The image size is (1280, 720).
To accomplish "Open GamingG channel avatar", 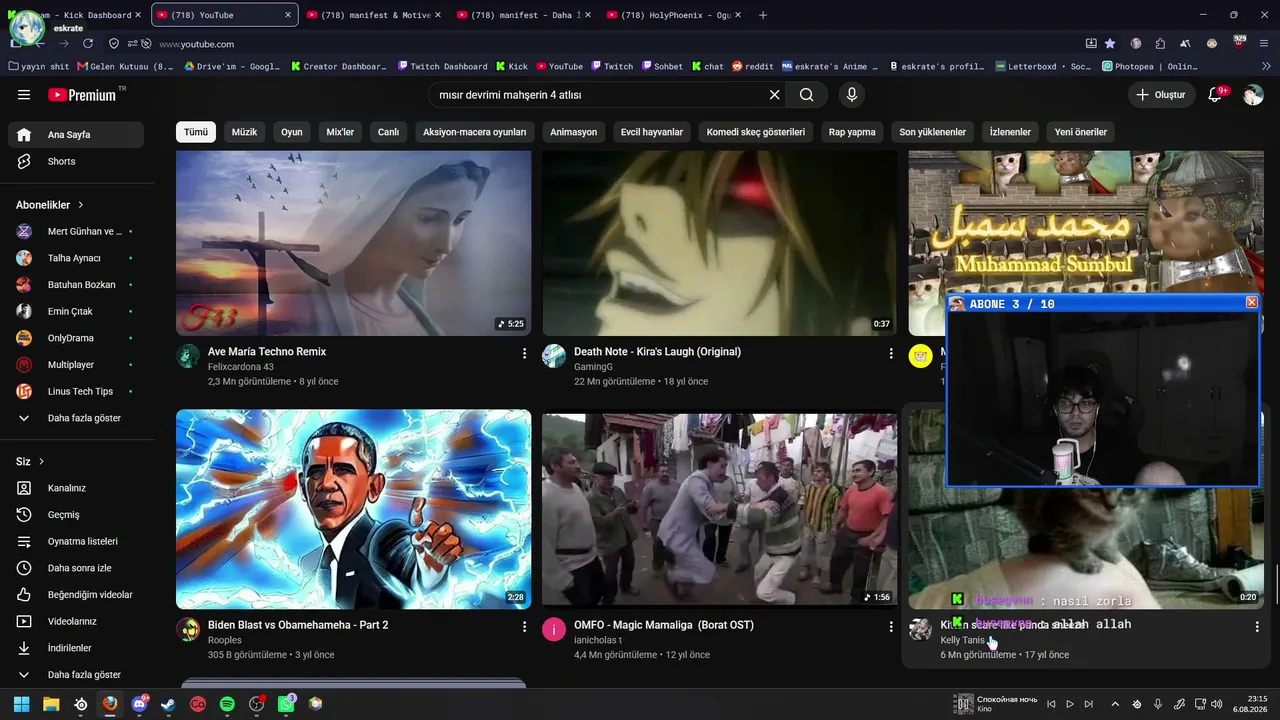I will pos(554,356).
